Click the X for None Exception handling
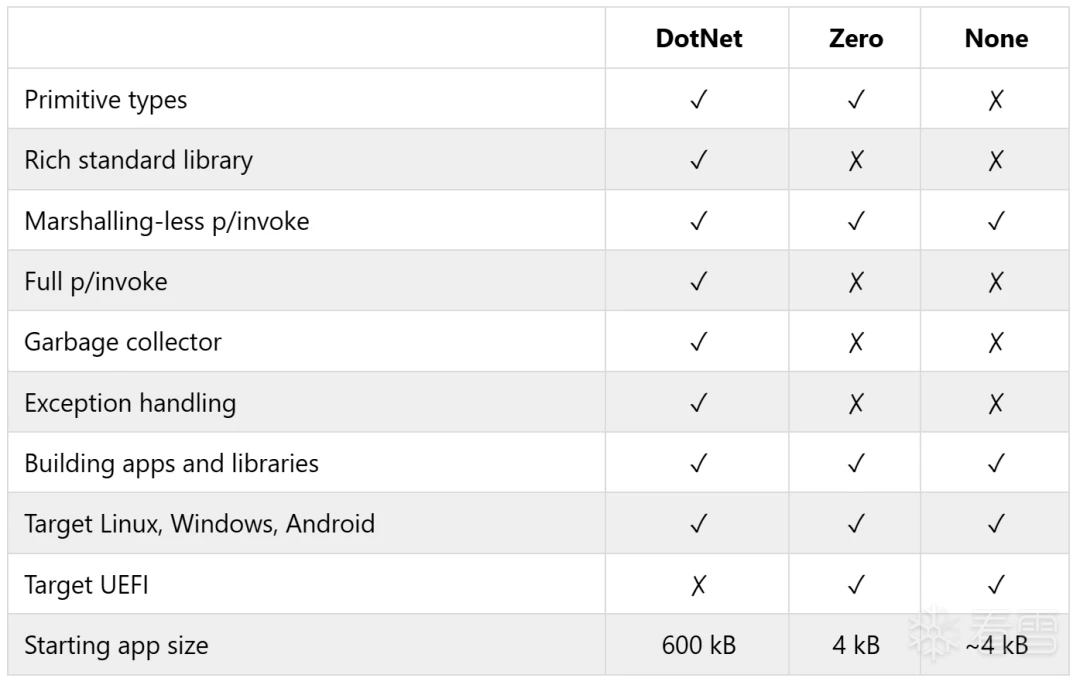The image size is (1080, 685). click(x=996, y=403)
